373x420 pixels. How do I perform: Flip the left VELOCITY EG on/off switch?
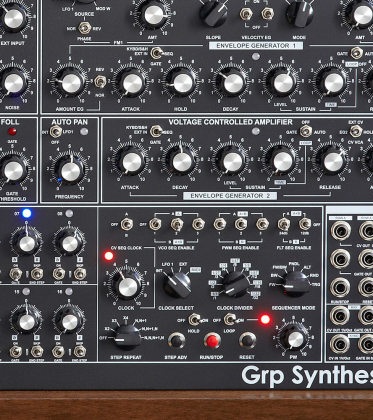[x=246, y=14]
